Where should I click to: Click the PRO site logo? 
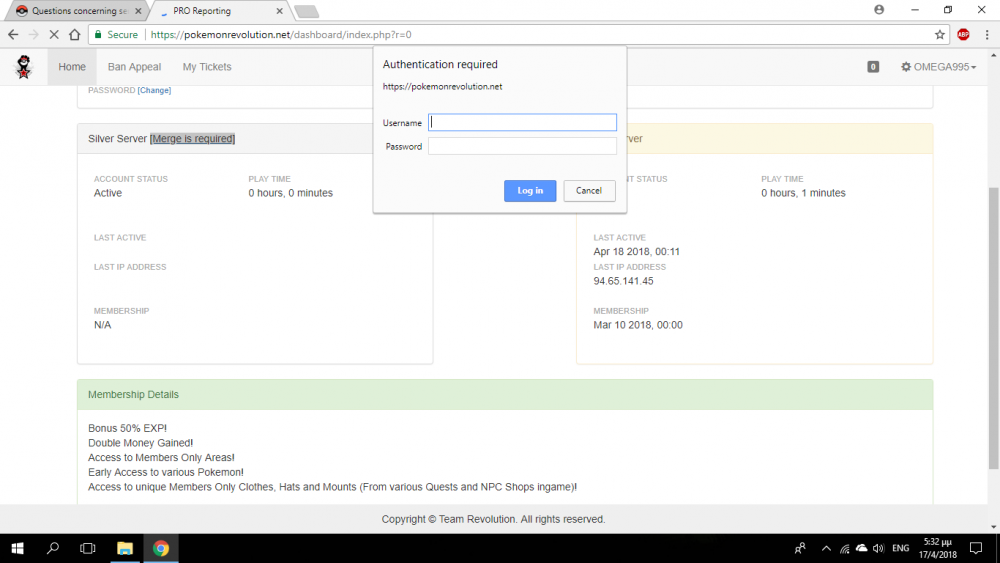(24, 66)
